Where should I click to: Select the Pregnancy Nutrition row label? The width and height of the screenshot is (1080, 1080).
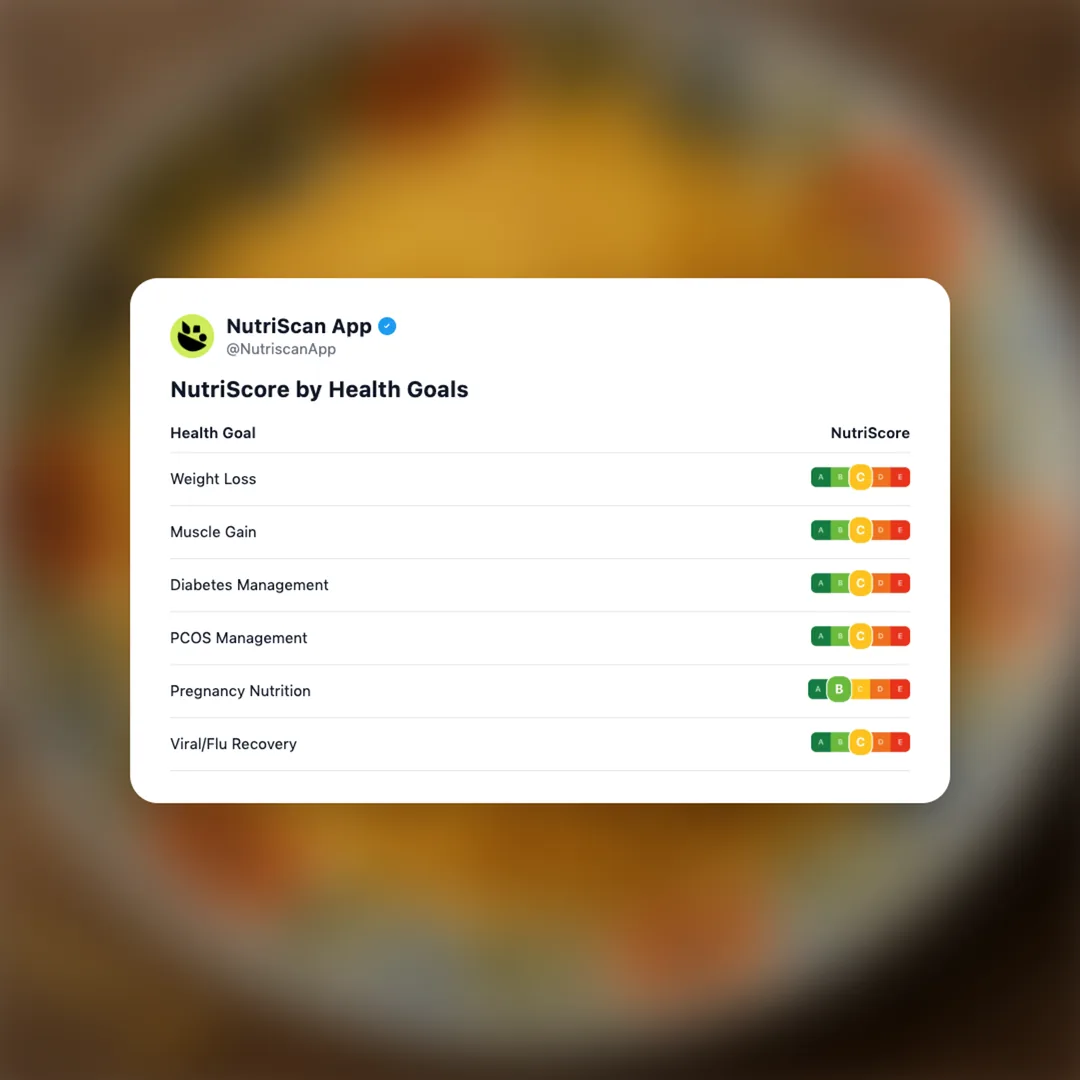coord(240,691)
